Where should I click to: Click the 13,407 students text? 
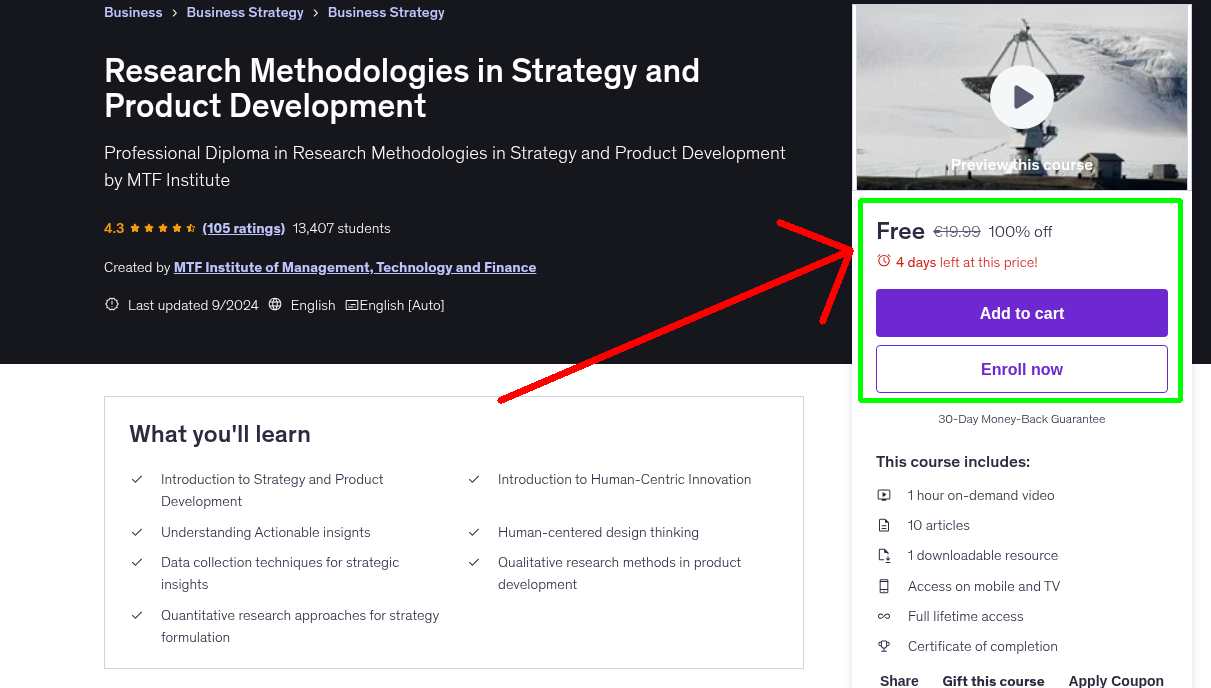[x=342, y=228]
